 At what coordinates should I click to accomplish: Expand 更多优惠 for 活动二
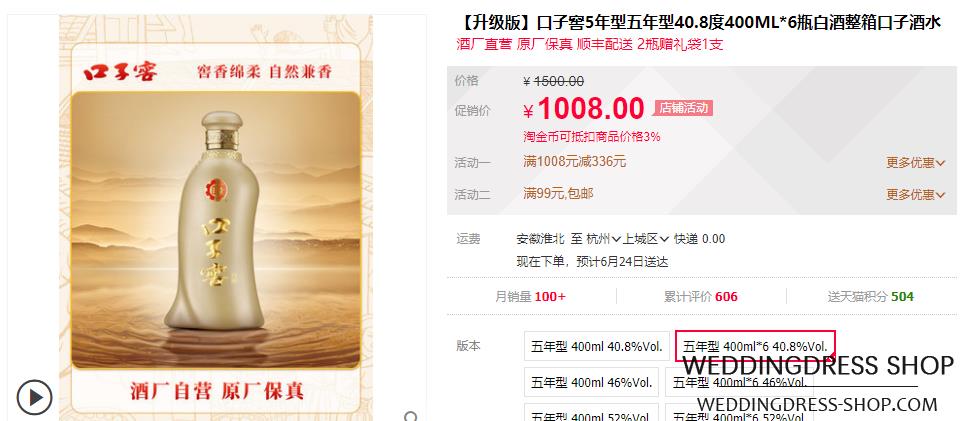coord(916,194)
